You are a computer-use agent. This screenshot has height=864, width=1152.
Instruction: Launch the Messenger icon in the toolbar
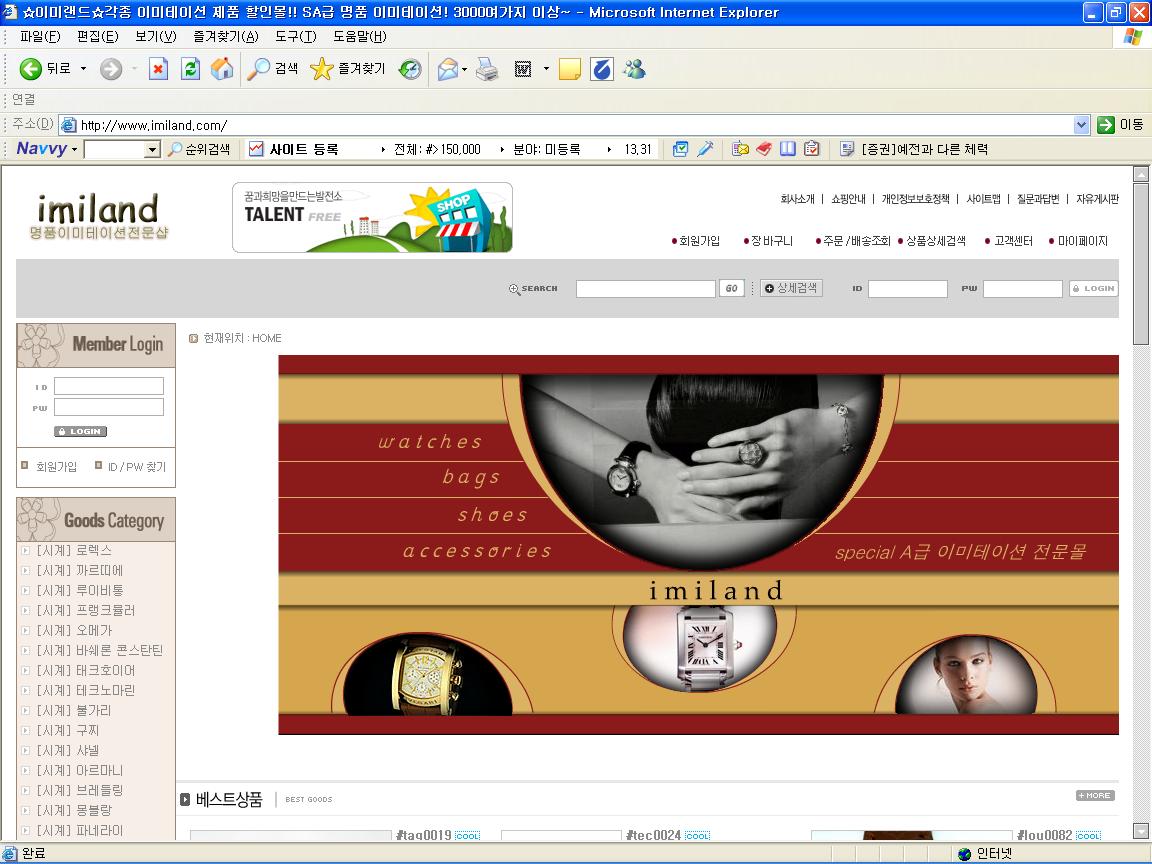634,69
